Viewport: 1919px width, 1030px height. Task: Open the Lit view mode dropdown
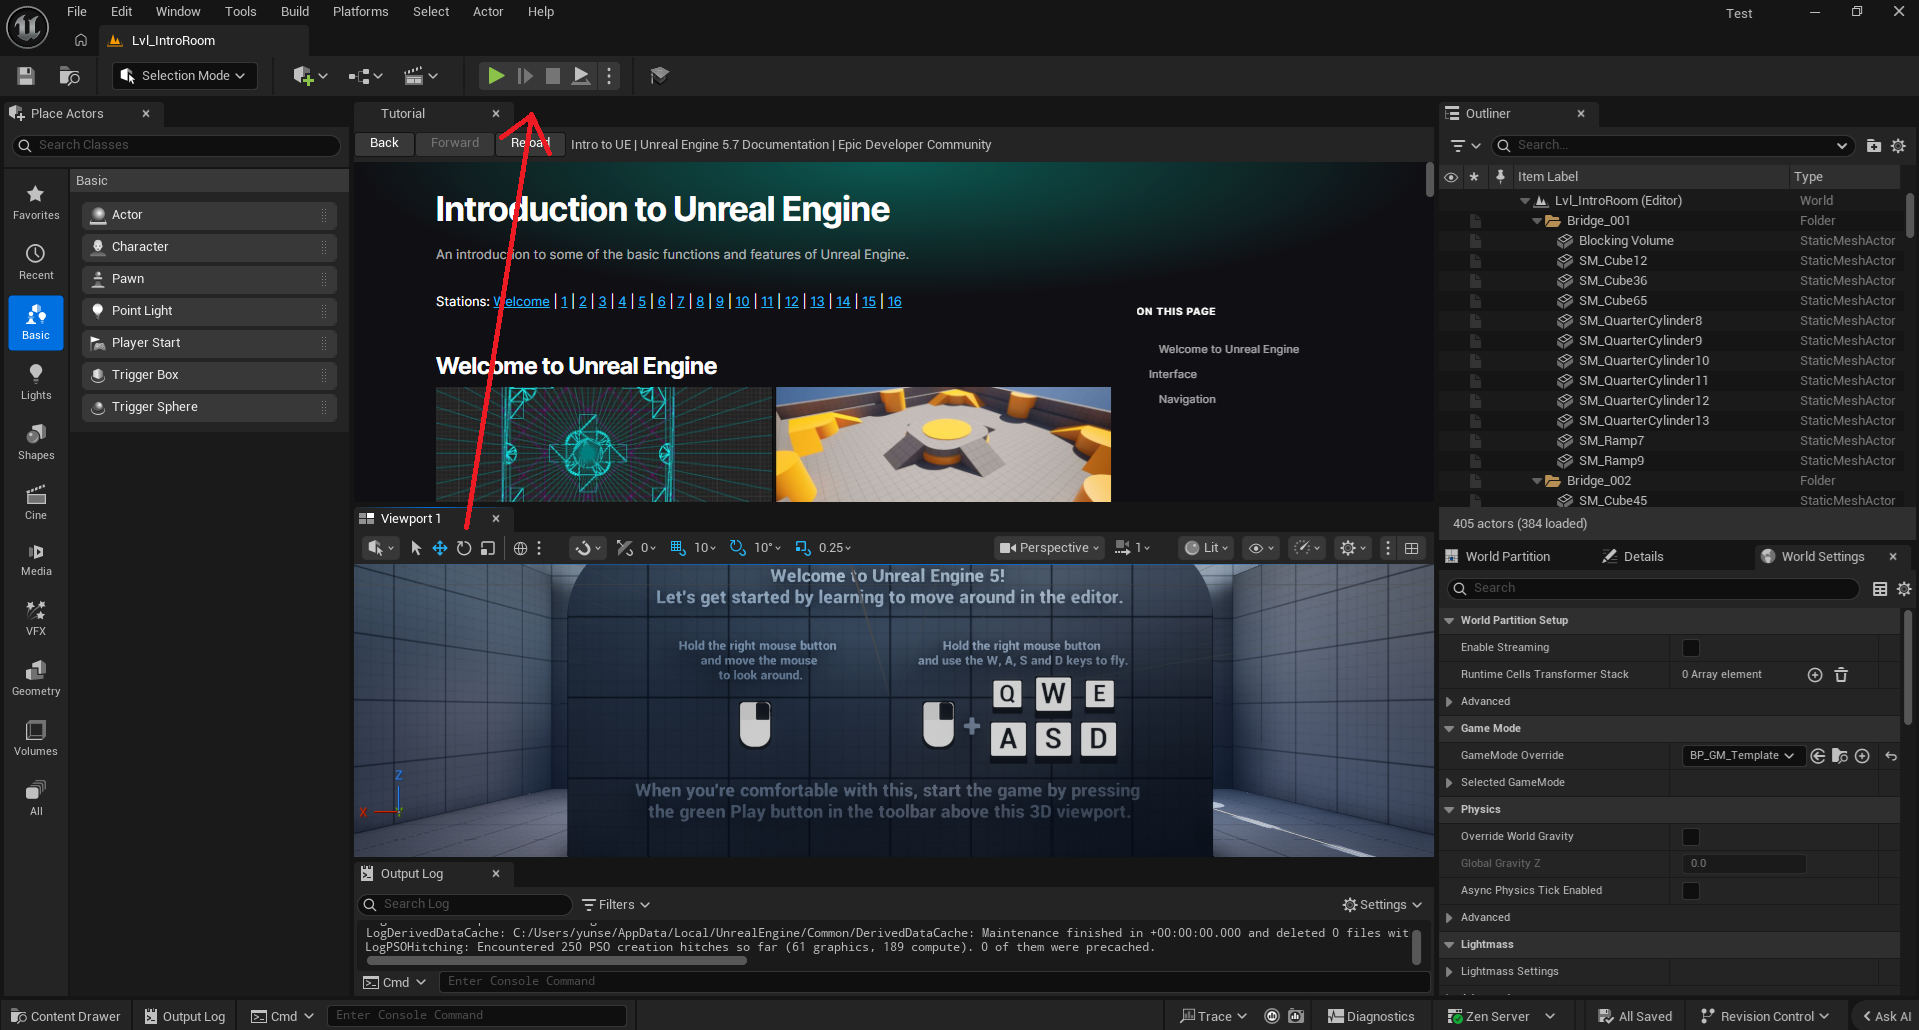pyautogui.click(x=1206, y=548)
